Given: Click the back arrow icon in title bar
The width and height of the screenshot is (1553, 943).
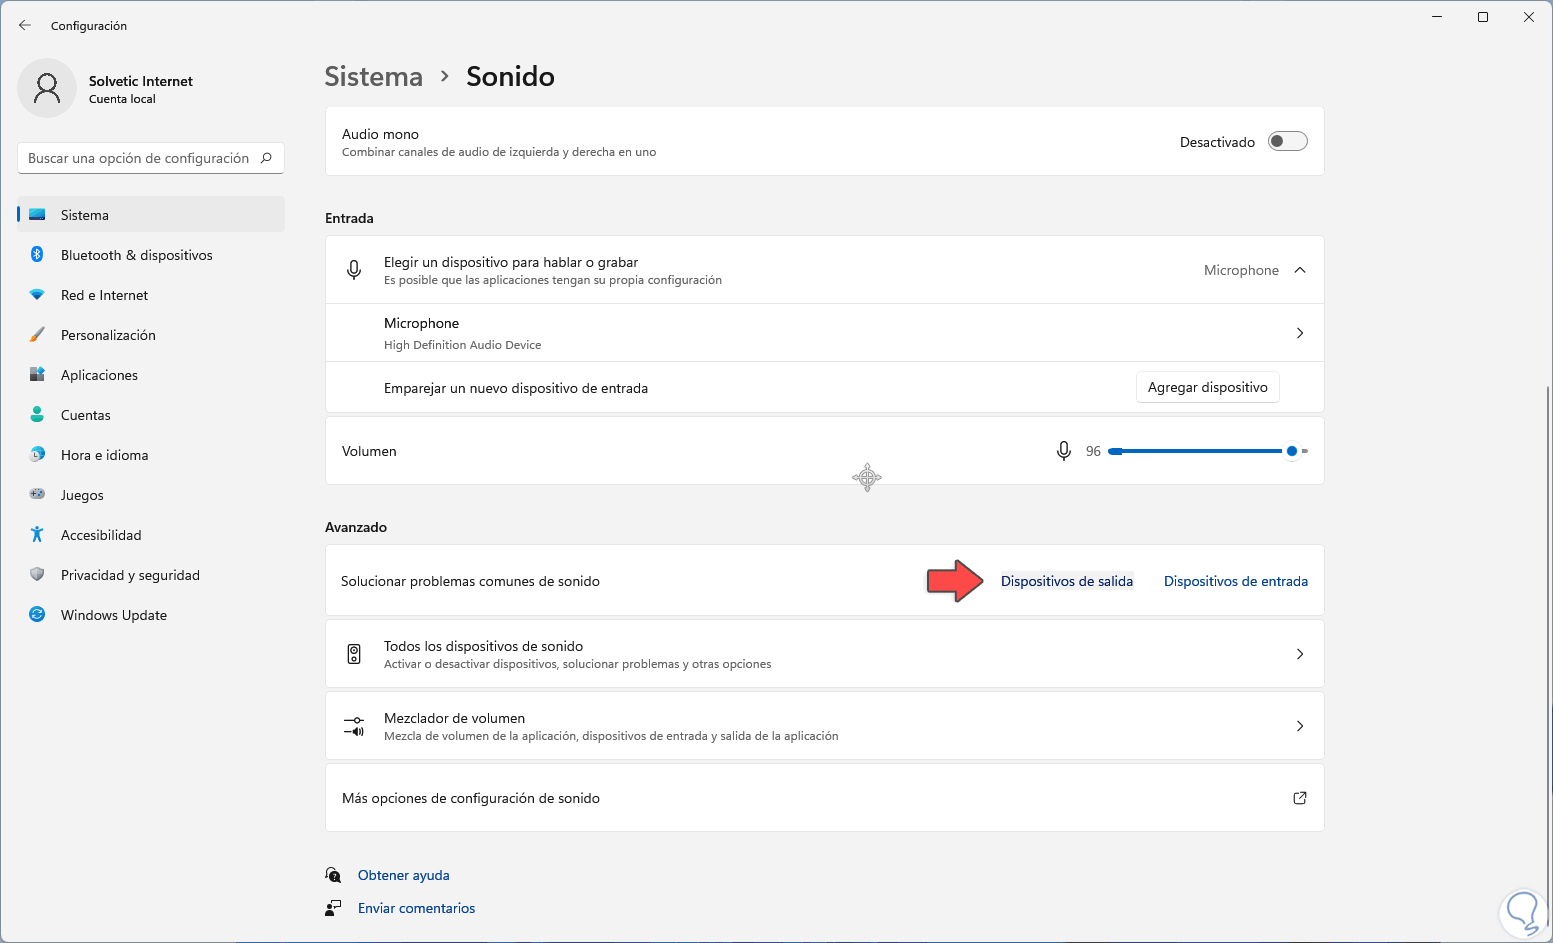Looking at the screenshot, I should click(x=25, y=25).
